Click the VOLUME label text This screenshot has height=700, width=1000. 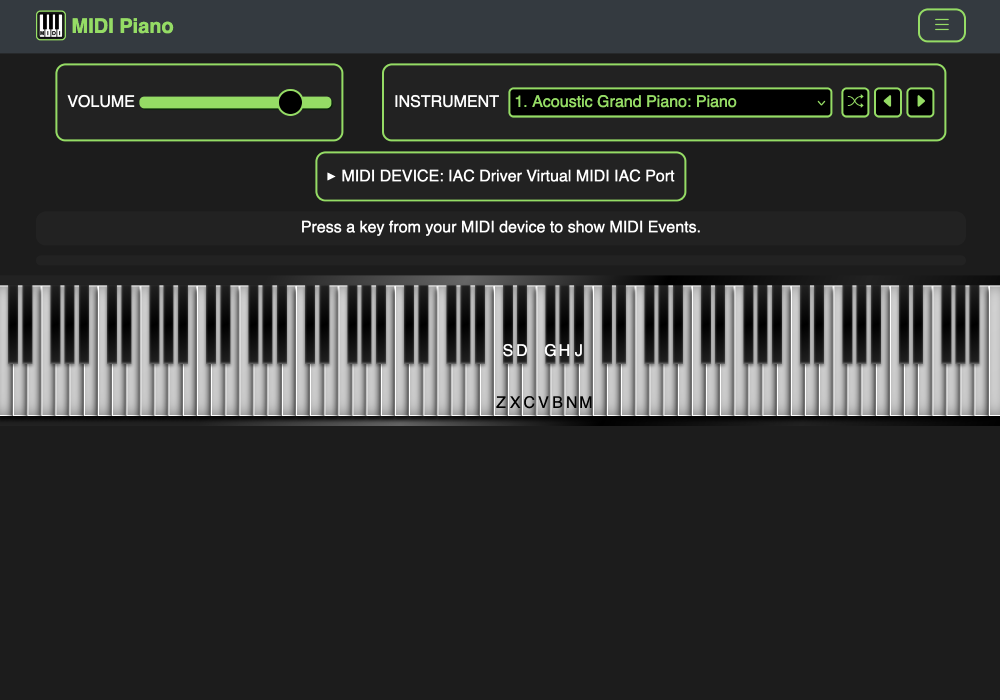(x=101, y=102)
